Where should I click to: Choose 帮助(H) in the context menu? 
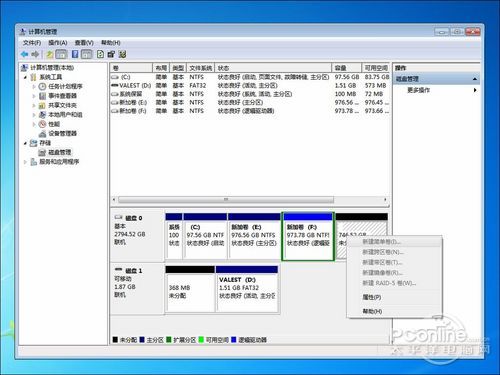click(x=372, y=311)
